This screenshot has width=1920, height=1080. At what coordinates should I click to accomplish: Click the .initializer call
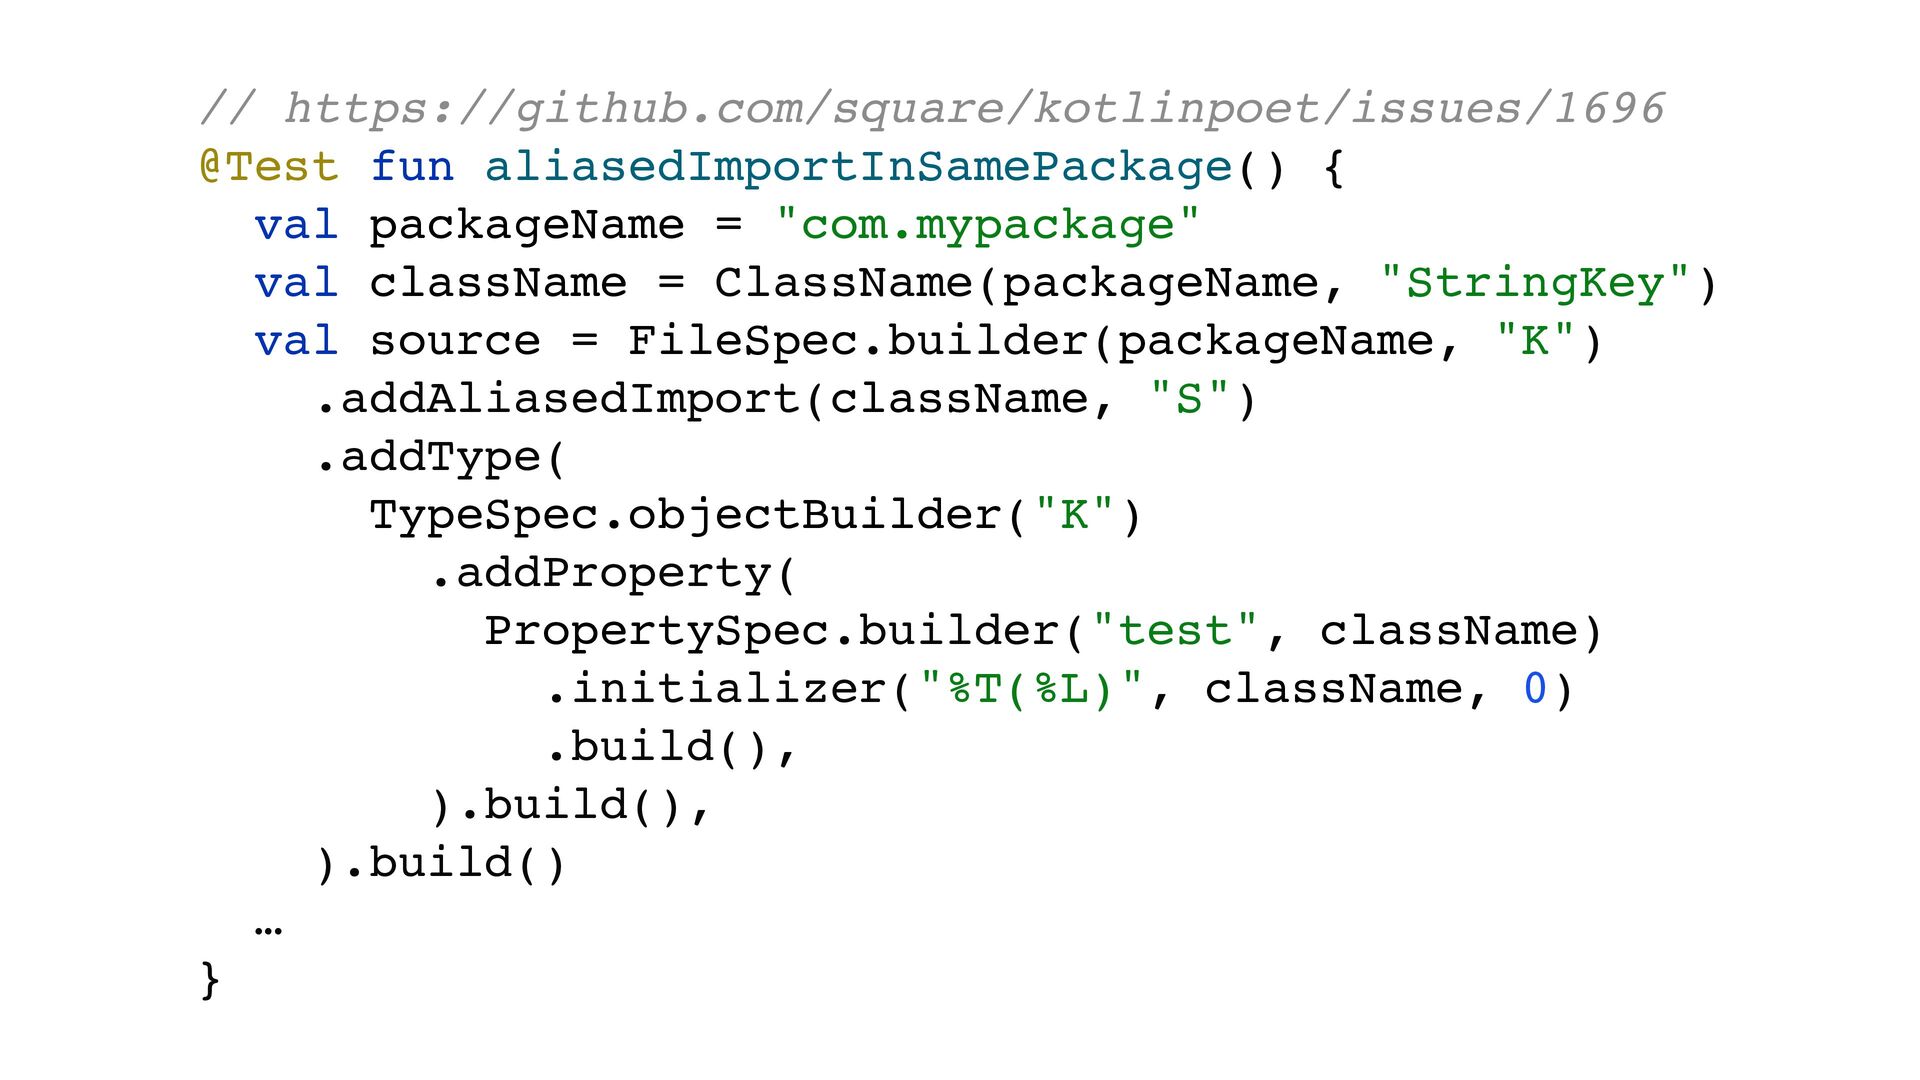point(716,689)
